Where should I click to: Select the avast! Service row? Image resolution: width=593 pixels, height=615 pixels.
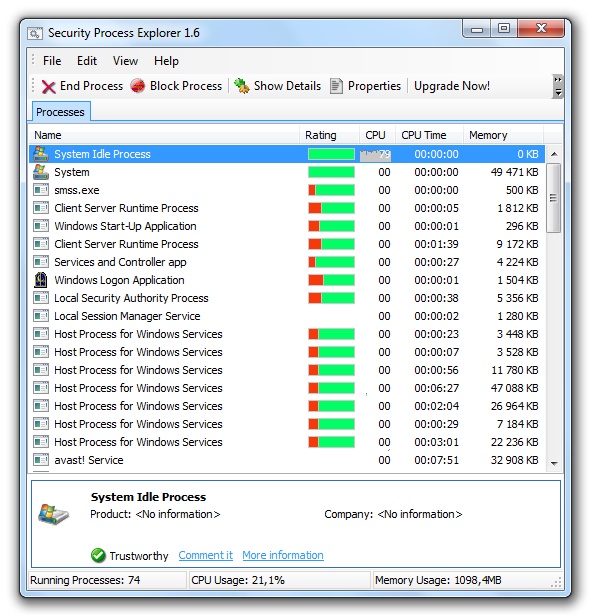coord(287,460)
